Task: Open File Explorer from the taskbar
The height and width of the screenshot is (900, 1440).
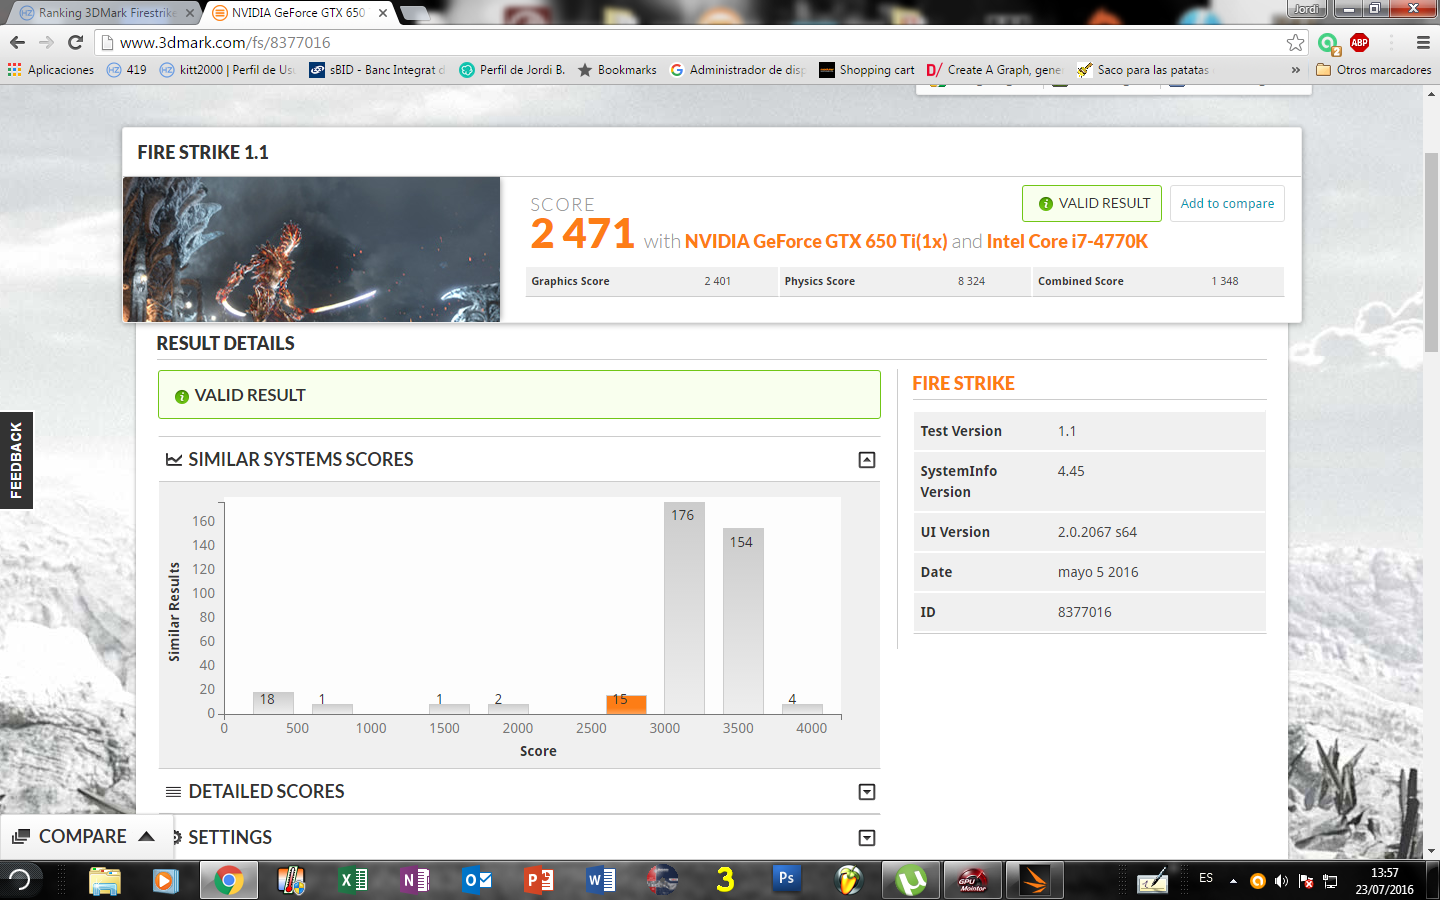Action: coord(104,880)
